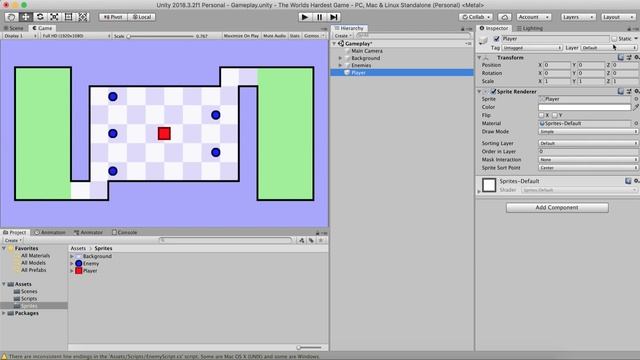Open the Layers dropdown in toolbar

tap(578, 17)
